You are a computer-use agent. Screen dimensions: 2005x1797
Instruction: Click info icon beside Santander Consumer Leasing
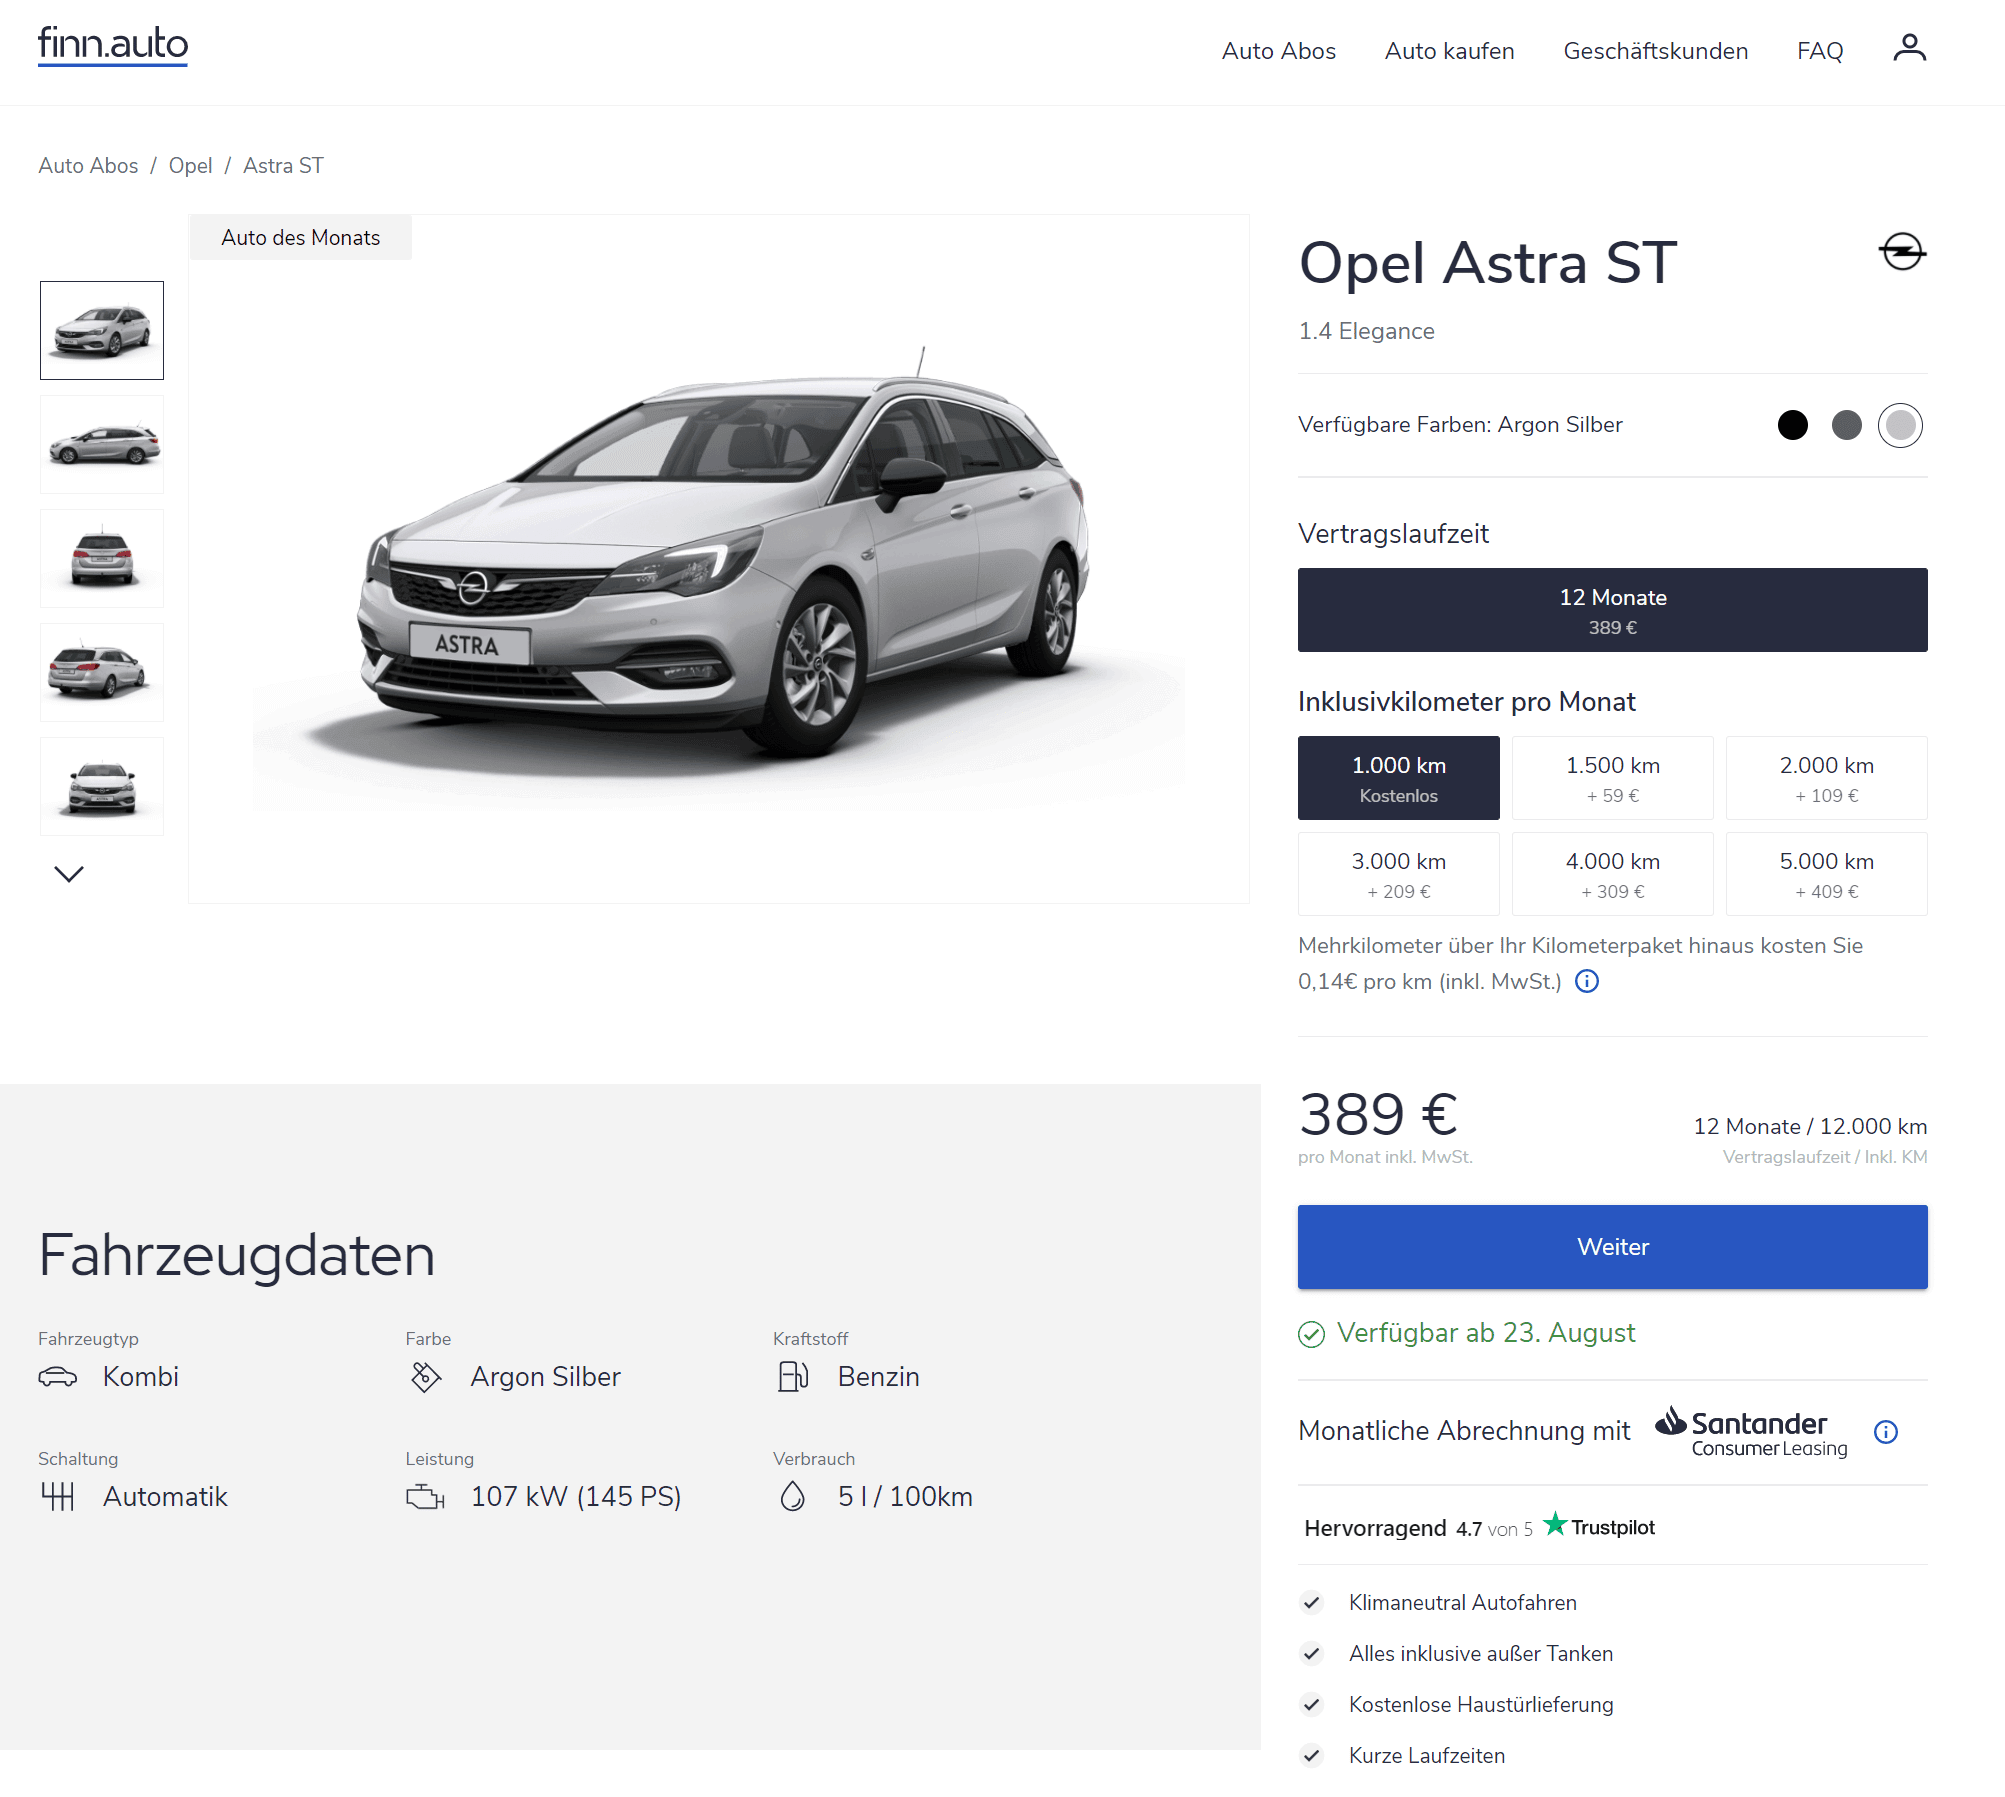pyautogui.click(x=1886, y=1432)
